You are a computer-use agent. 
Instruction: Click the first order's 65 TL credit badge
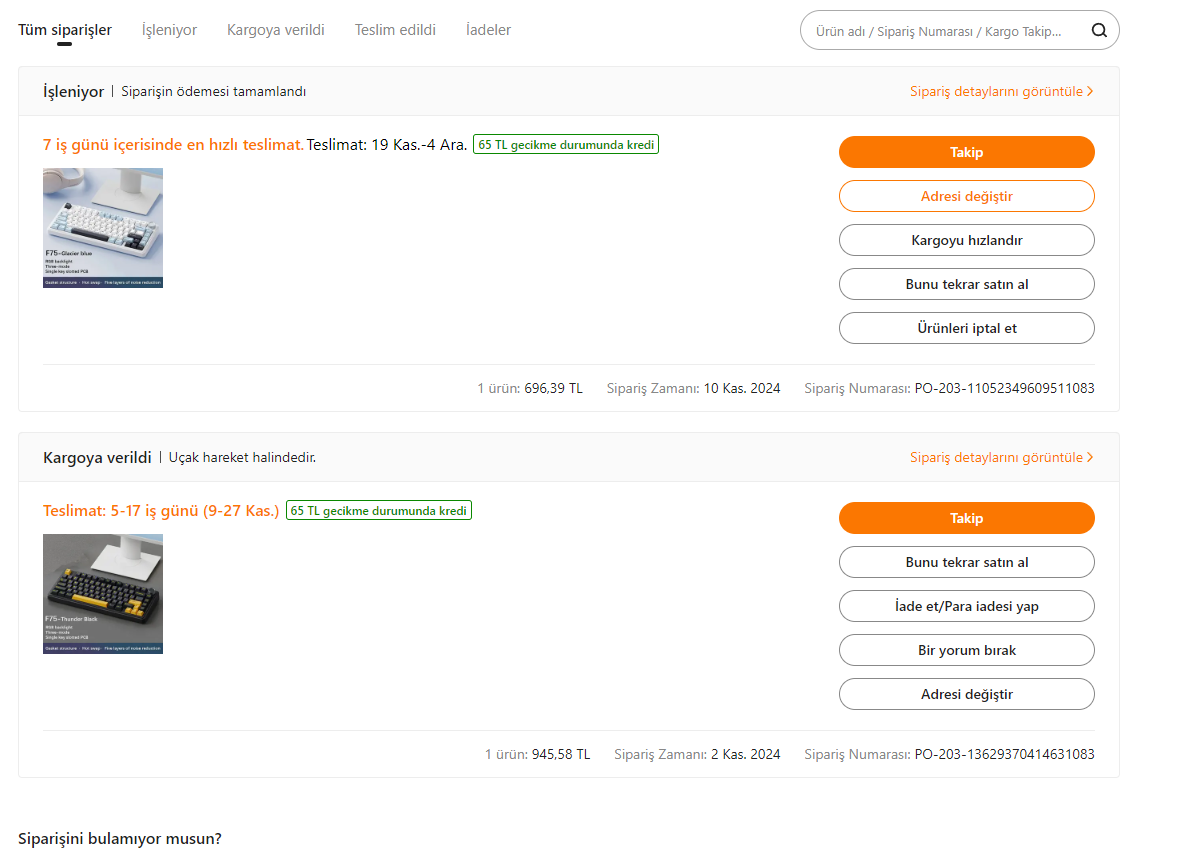point(566,145)
